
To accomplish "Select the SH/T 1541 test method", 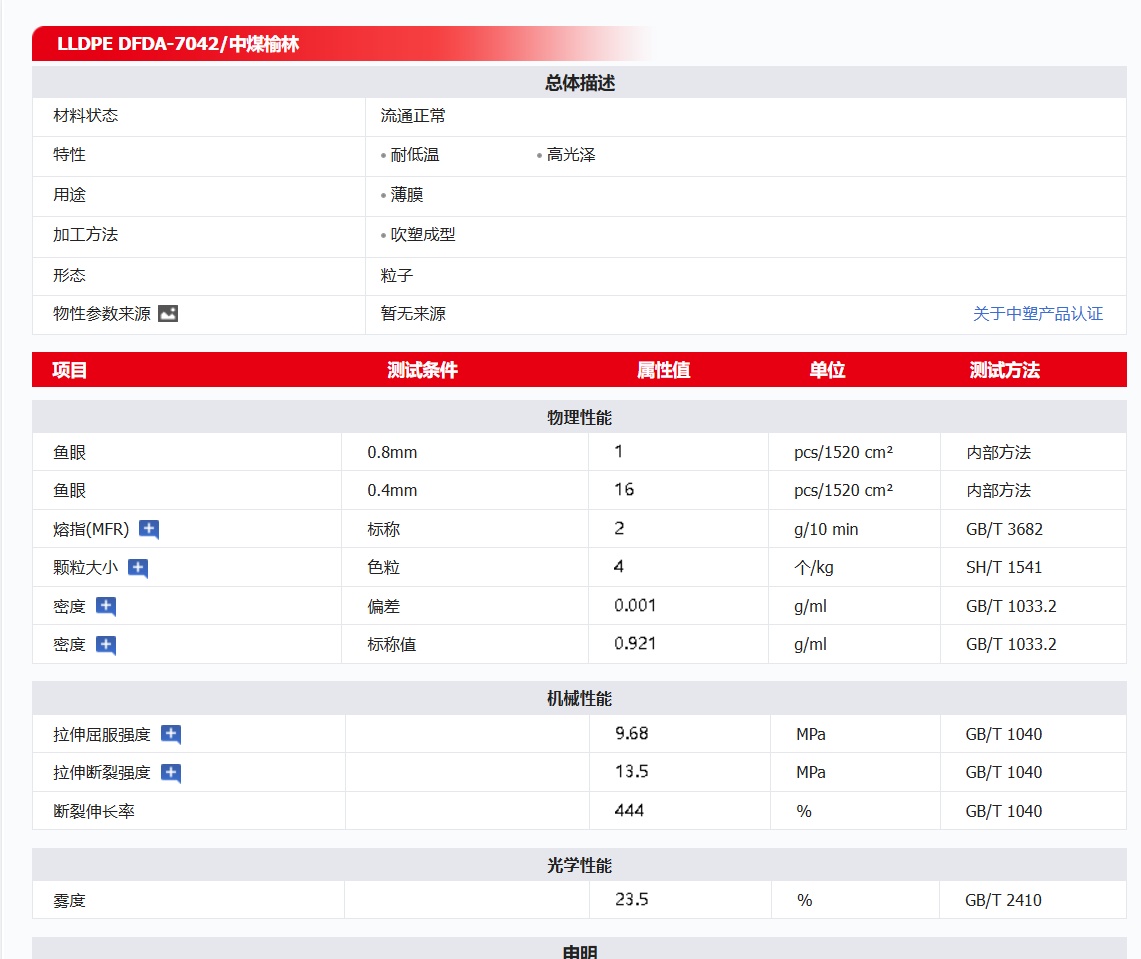I will click(1003, 568).
